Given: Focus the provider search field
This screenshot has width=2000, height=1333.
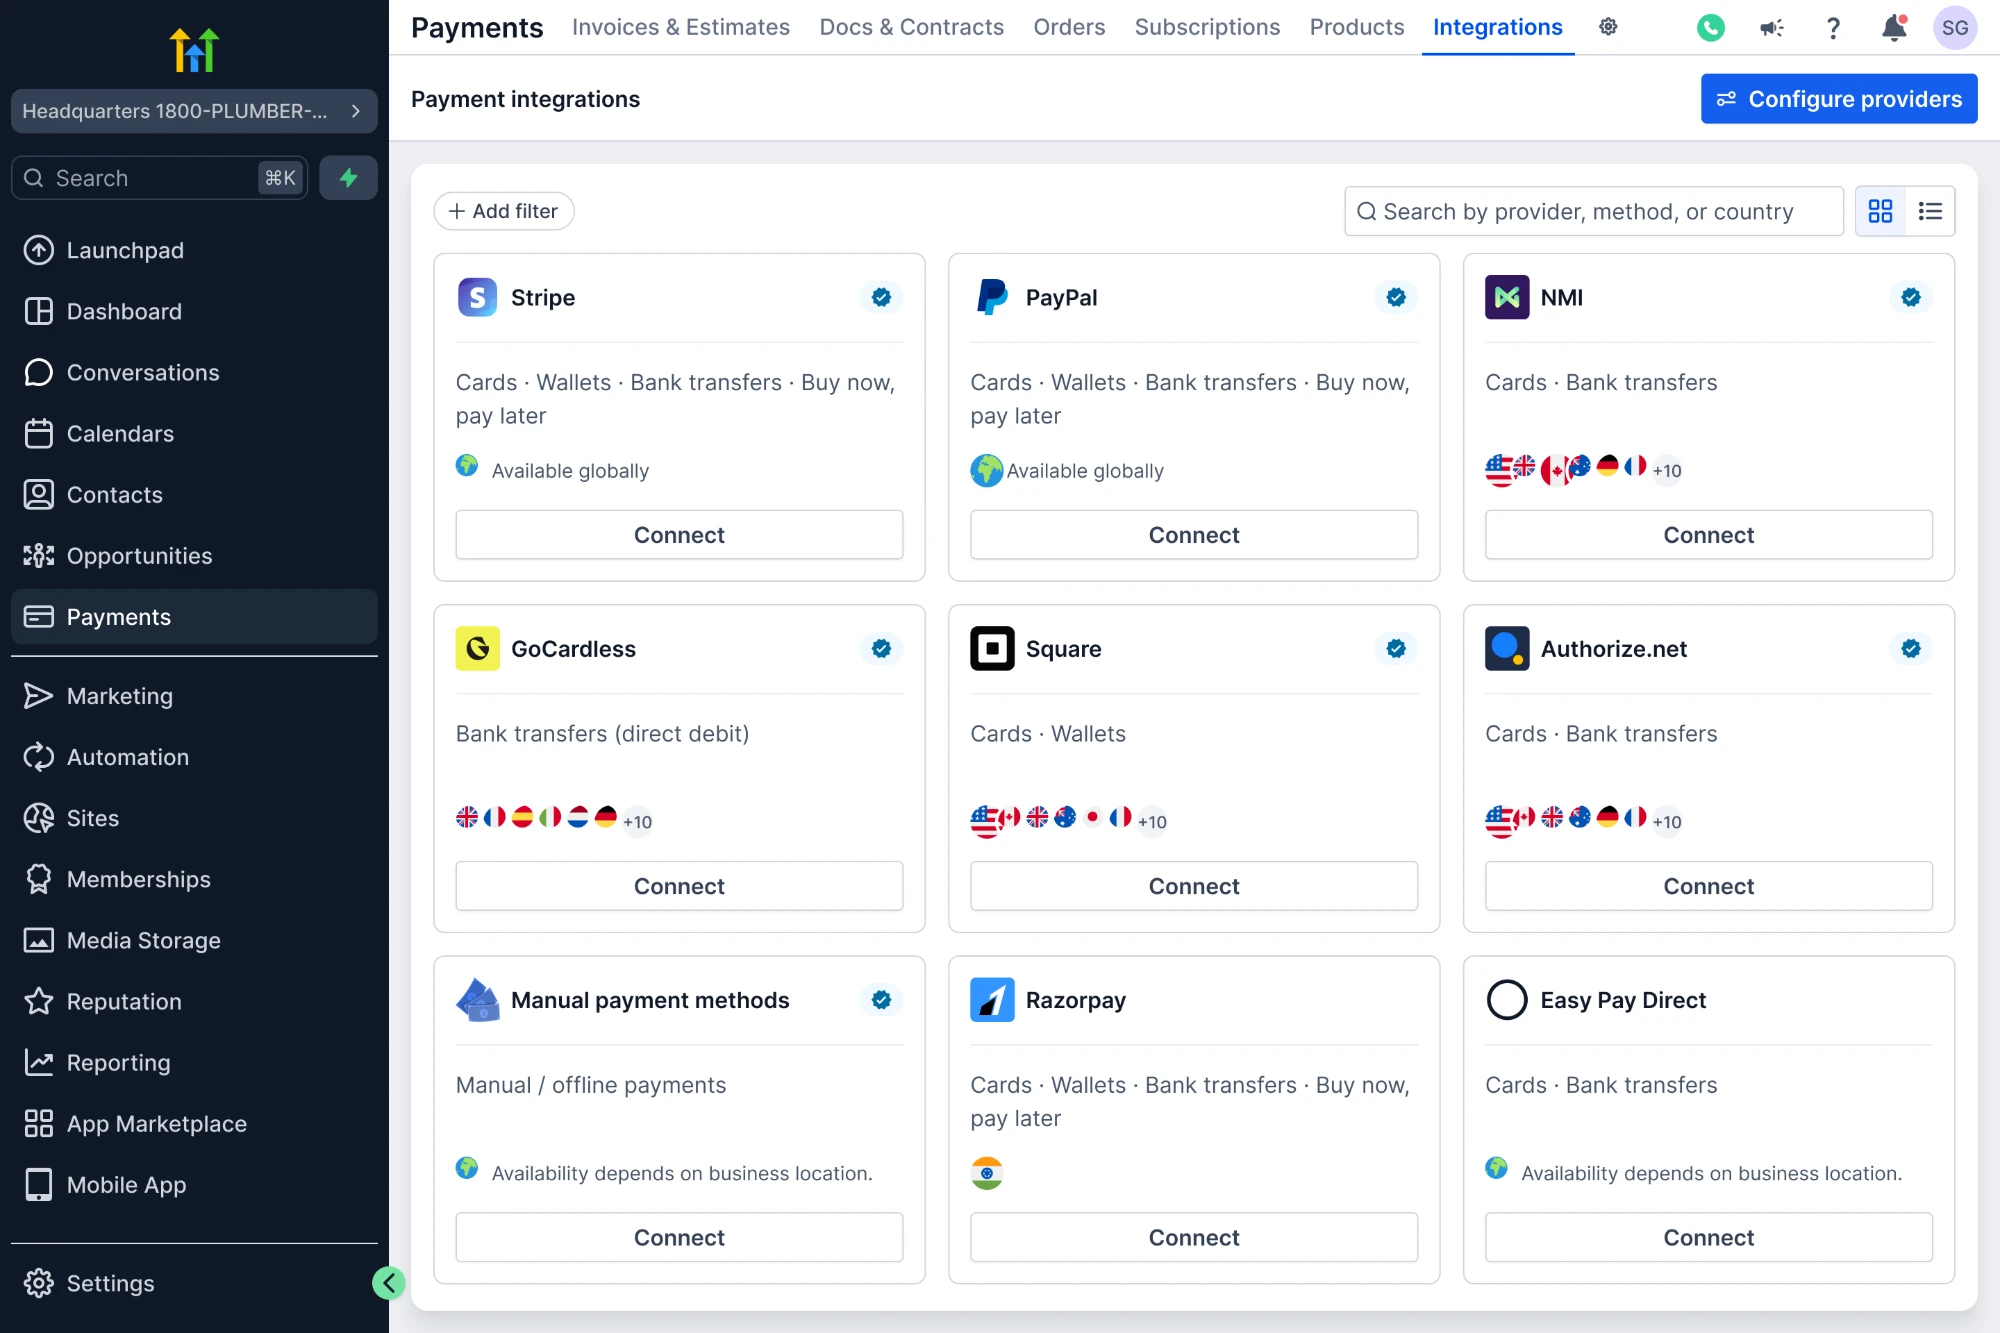Looking at the screenshot, I should point(1594,211).
